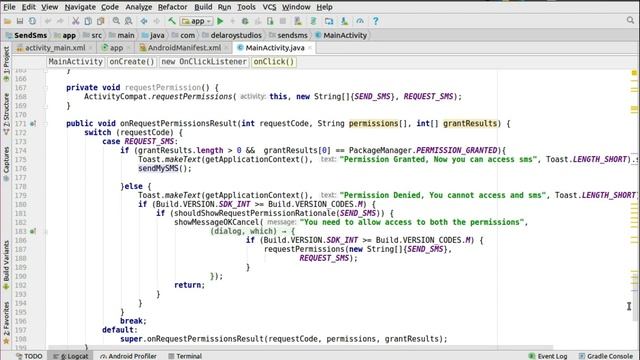Open the File menu
Image resolution: width=640 pixels, height=360 pixels.
tap(9, 7)
